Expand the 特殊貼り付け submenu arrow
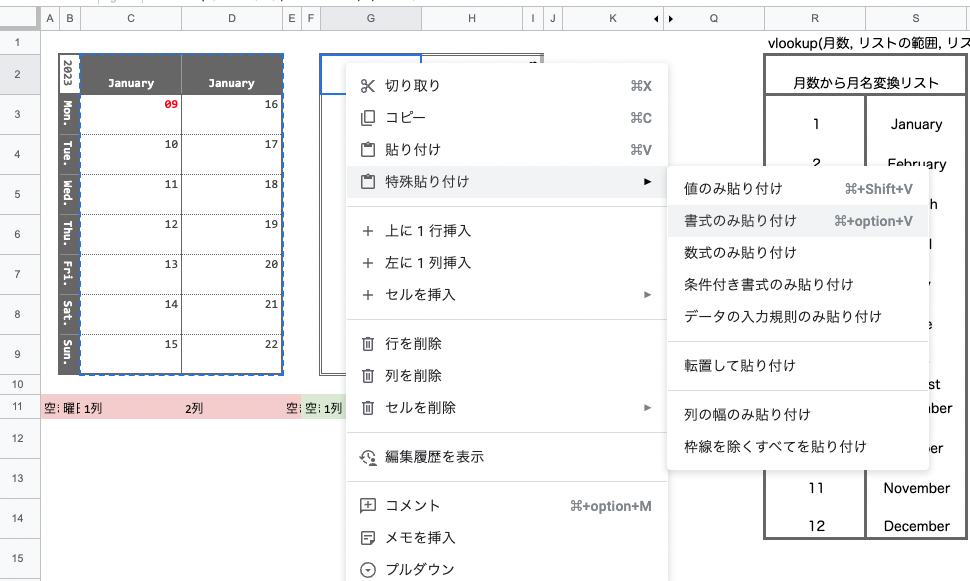This screenshot has width=970, height=581. pos(647,181)
